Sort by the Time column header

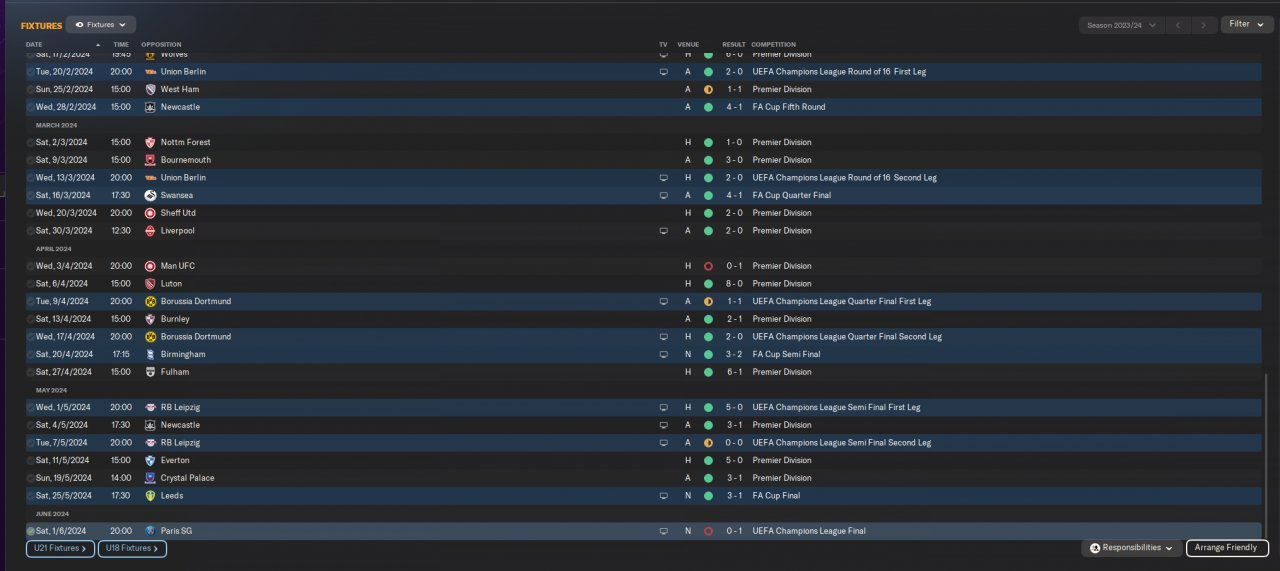121,45
